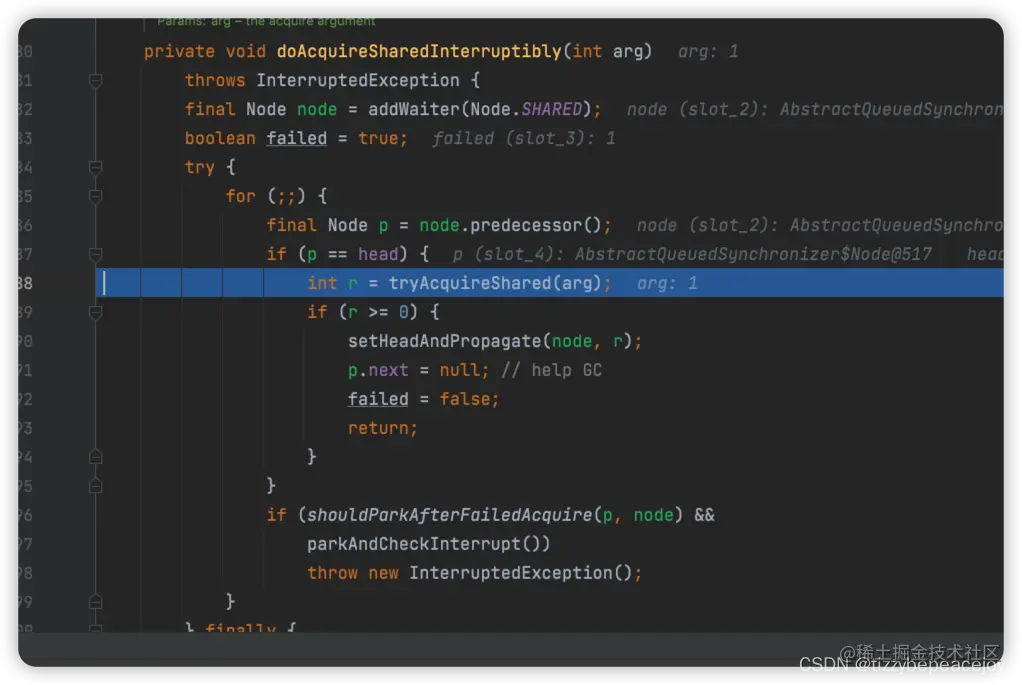Click 'private' modifier of the method
The width and height of the screenshot is (1022, 685).
point(179,51)
